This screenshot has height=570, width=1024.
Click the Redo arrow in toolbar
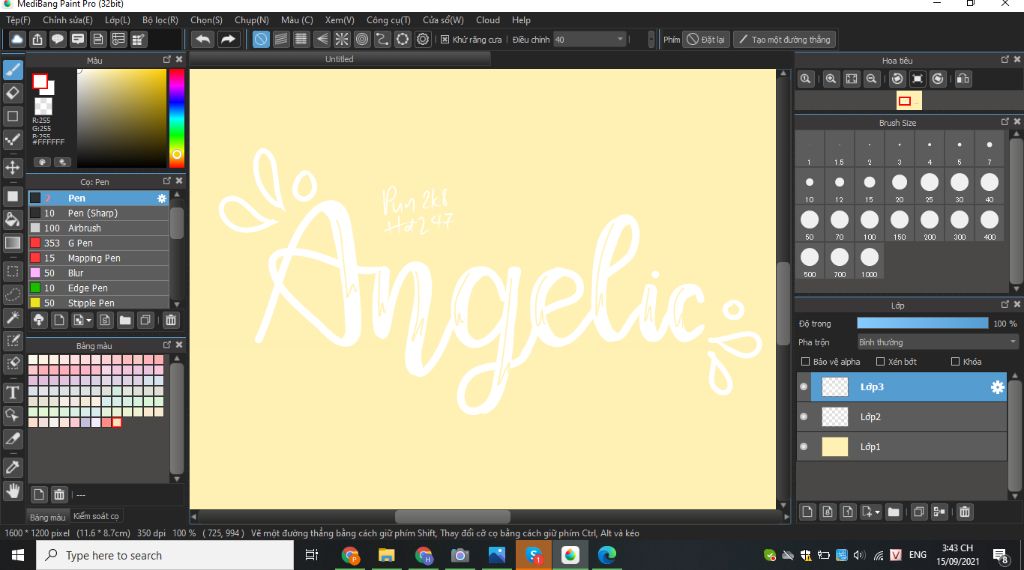pyautogui.click(x=227, y=40)
